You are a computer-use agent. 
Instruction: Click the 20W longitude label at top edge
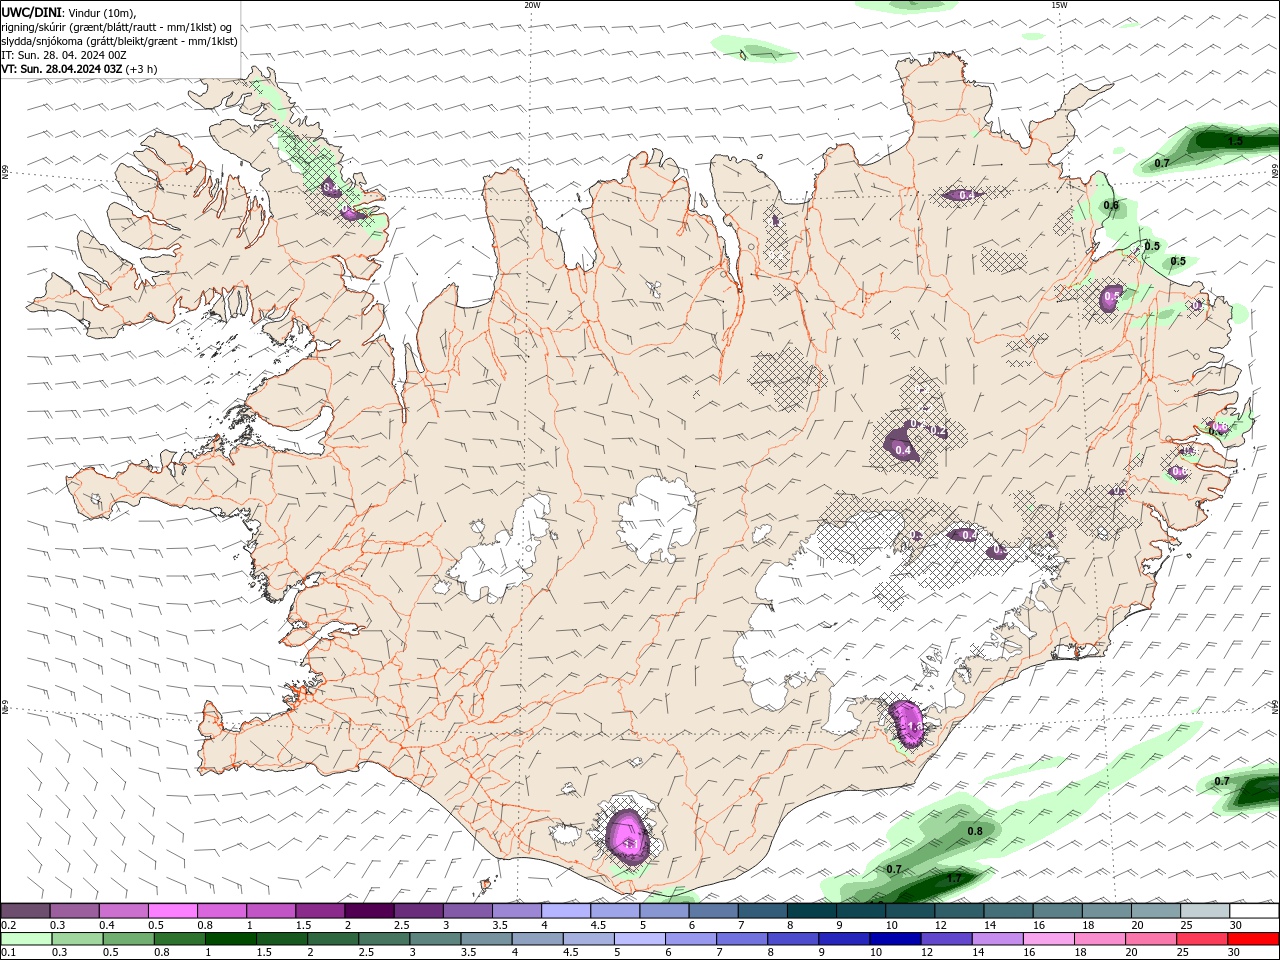(532, 5)
